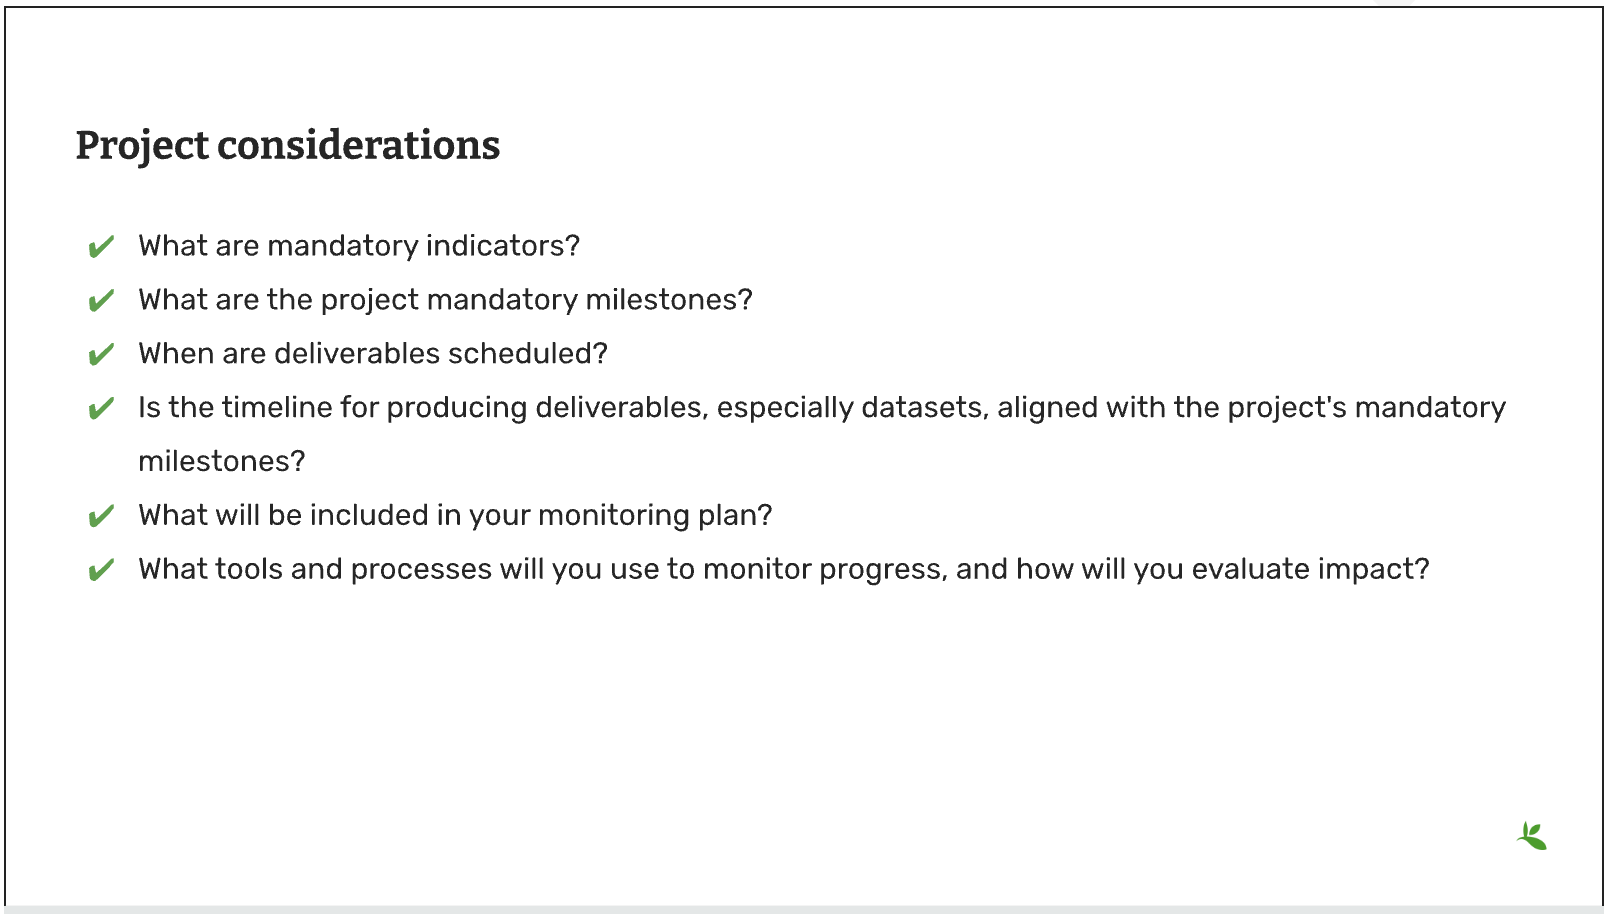Viewport: 1612px width, 914px height.
Task: Select "What will be included in your monitoring plan?"
Action: click(455, 516)
